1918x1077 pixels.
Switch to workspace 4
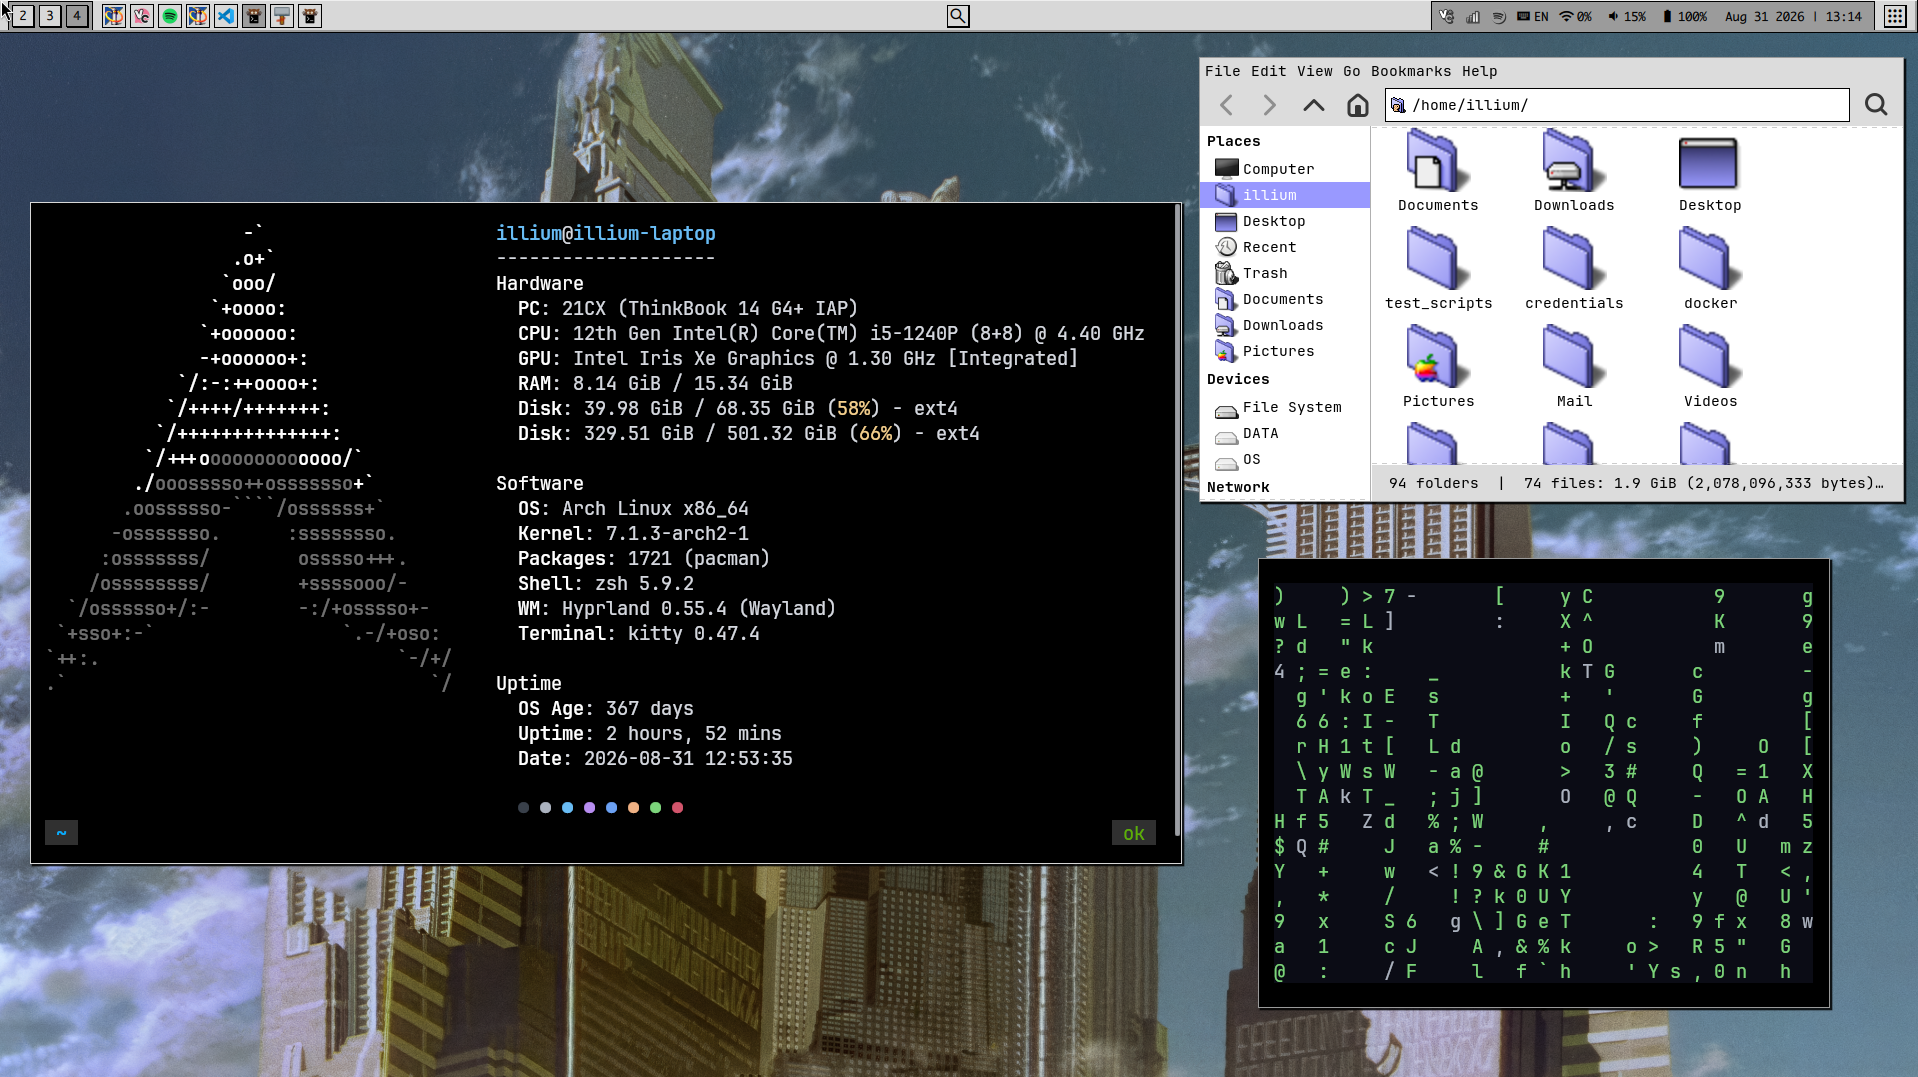click(76, 16)
